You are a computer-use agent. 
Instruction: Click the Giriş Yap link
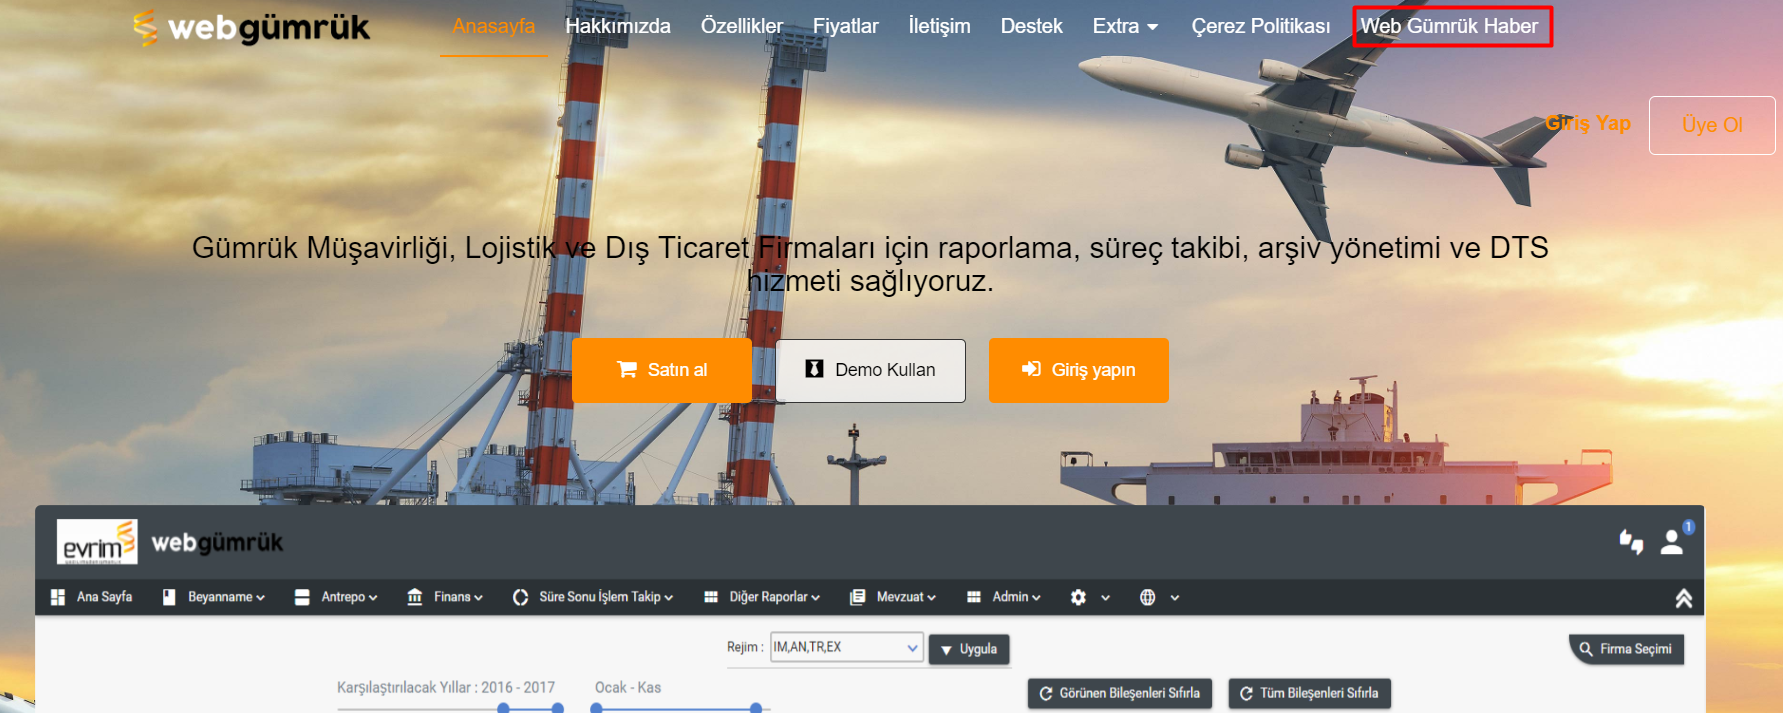(1588, 123)
